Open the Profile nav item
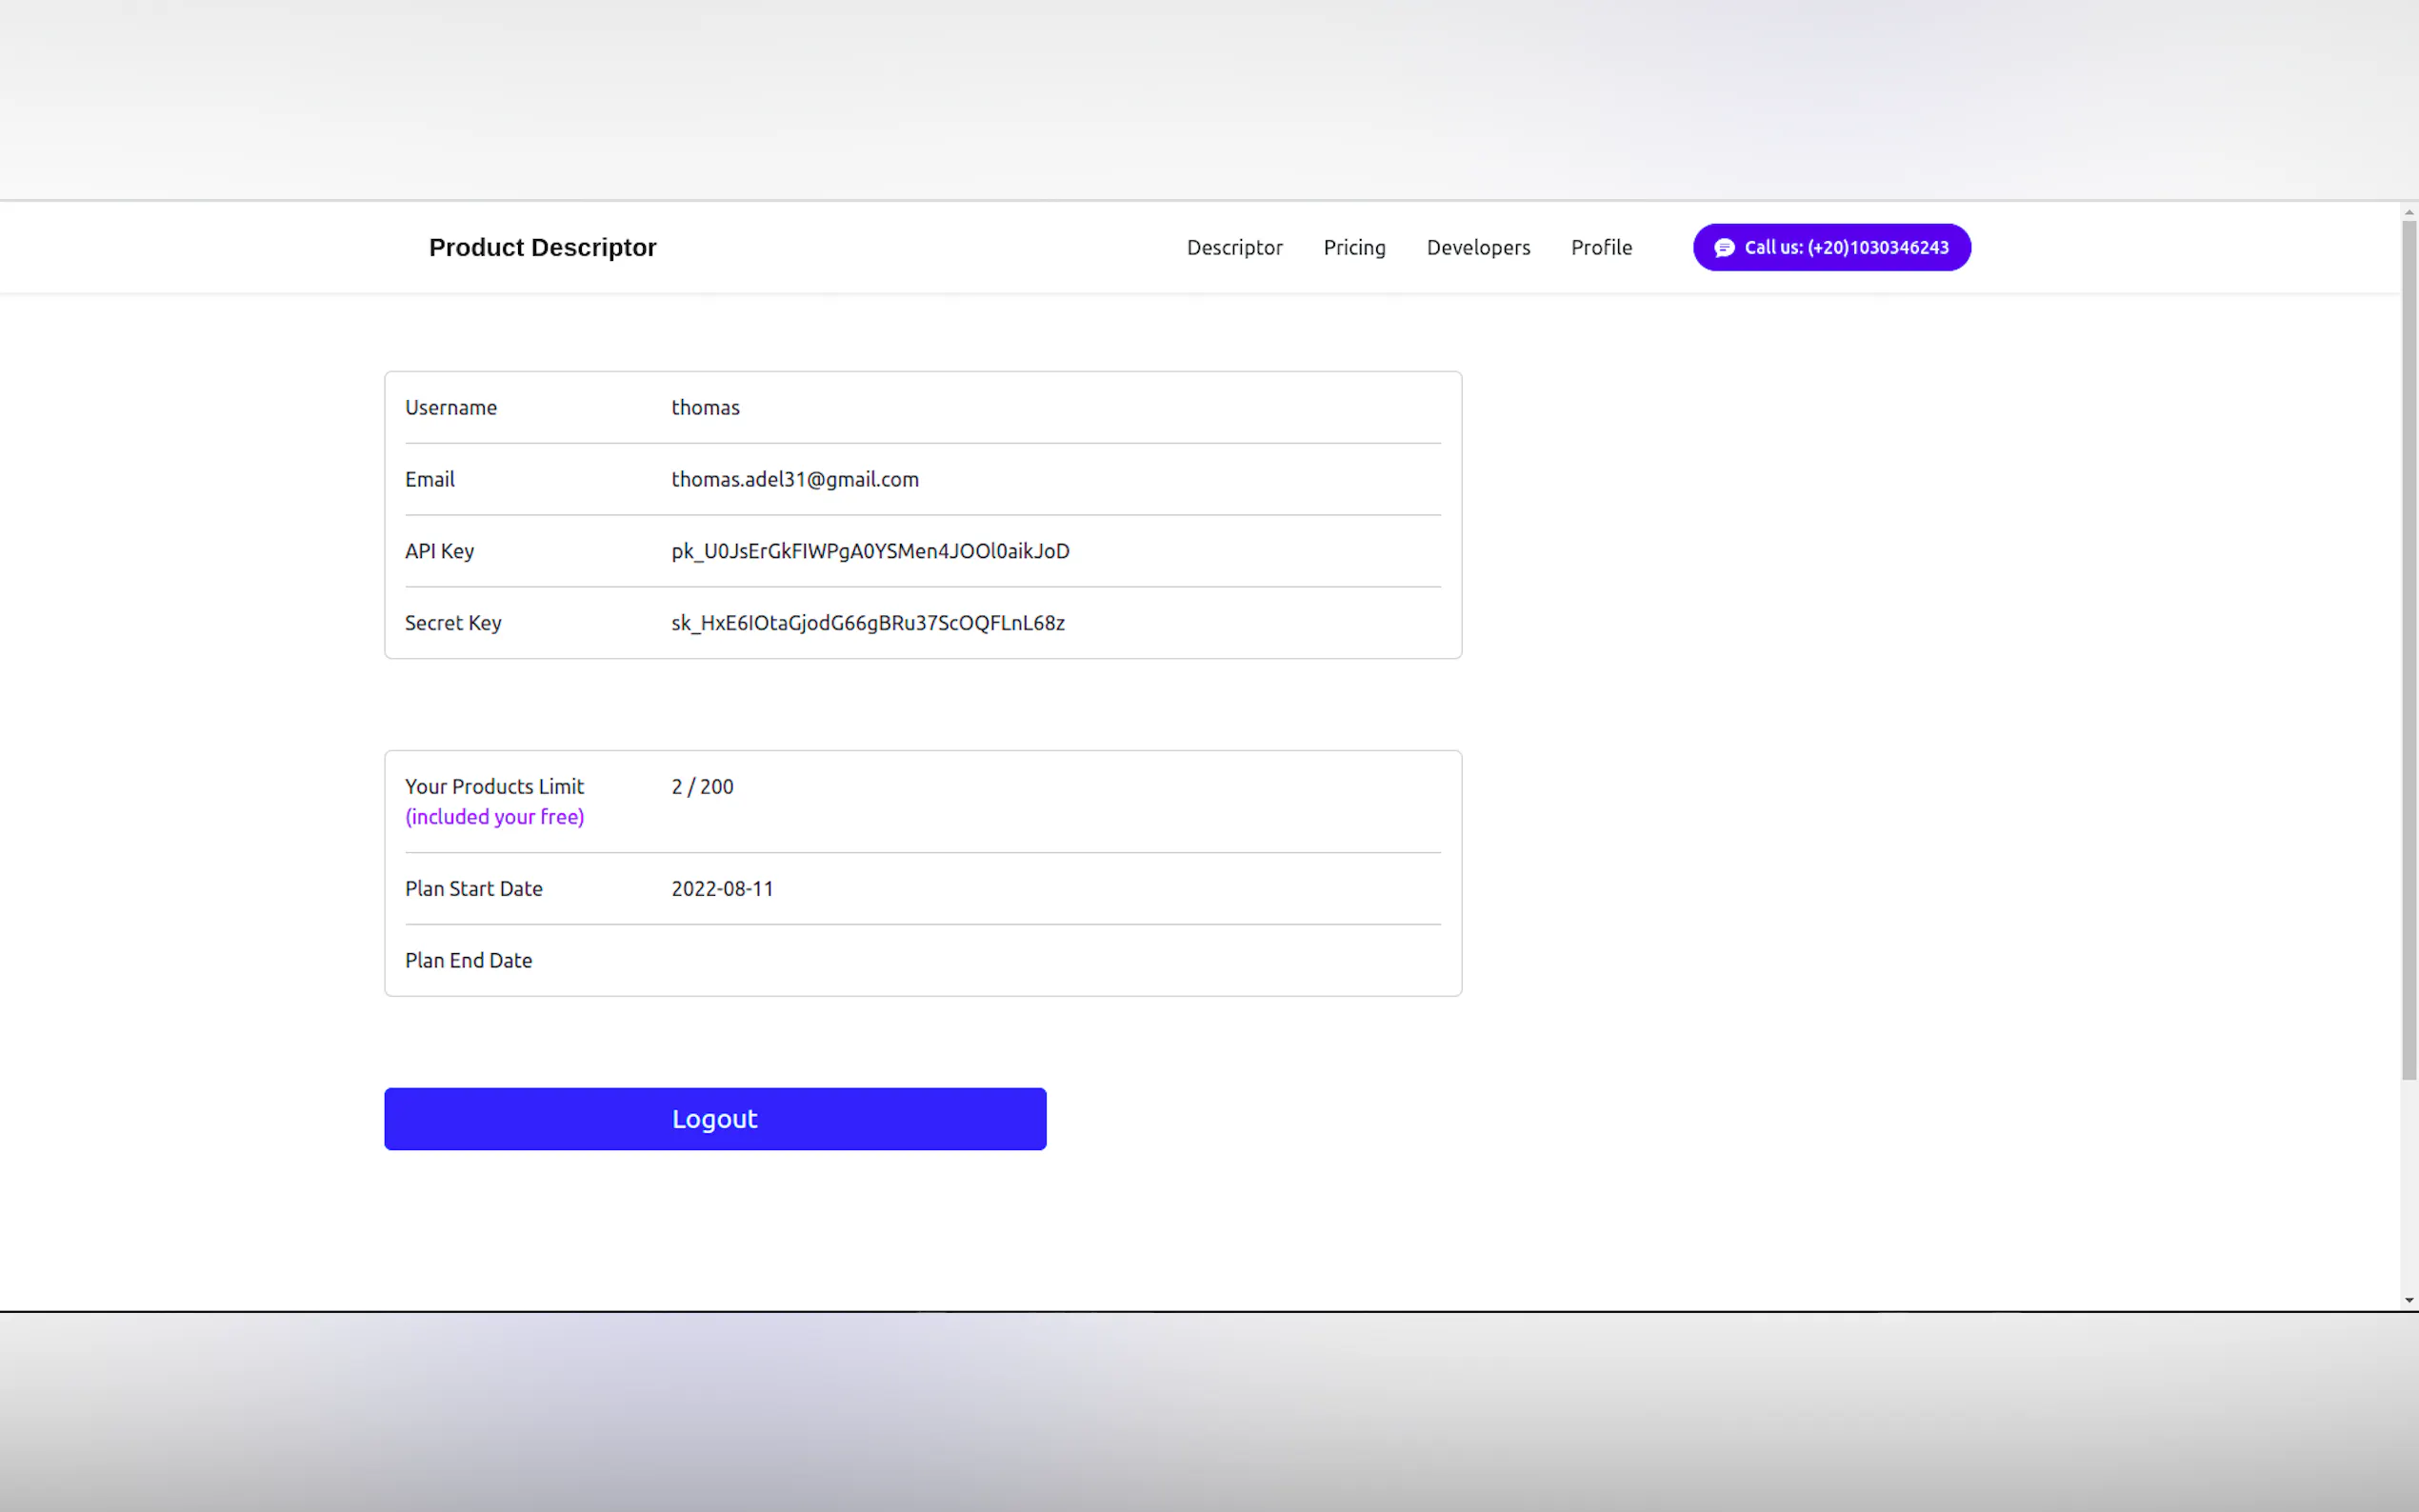Screen dimensions: 2419x1512 1600,248
